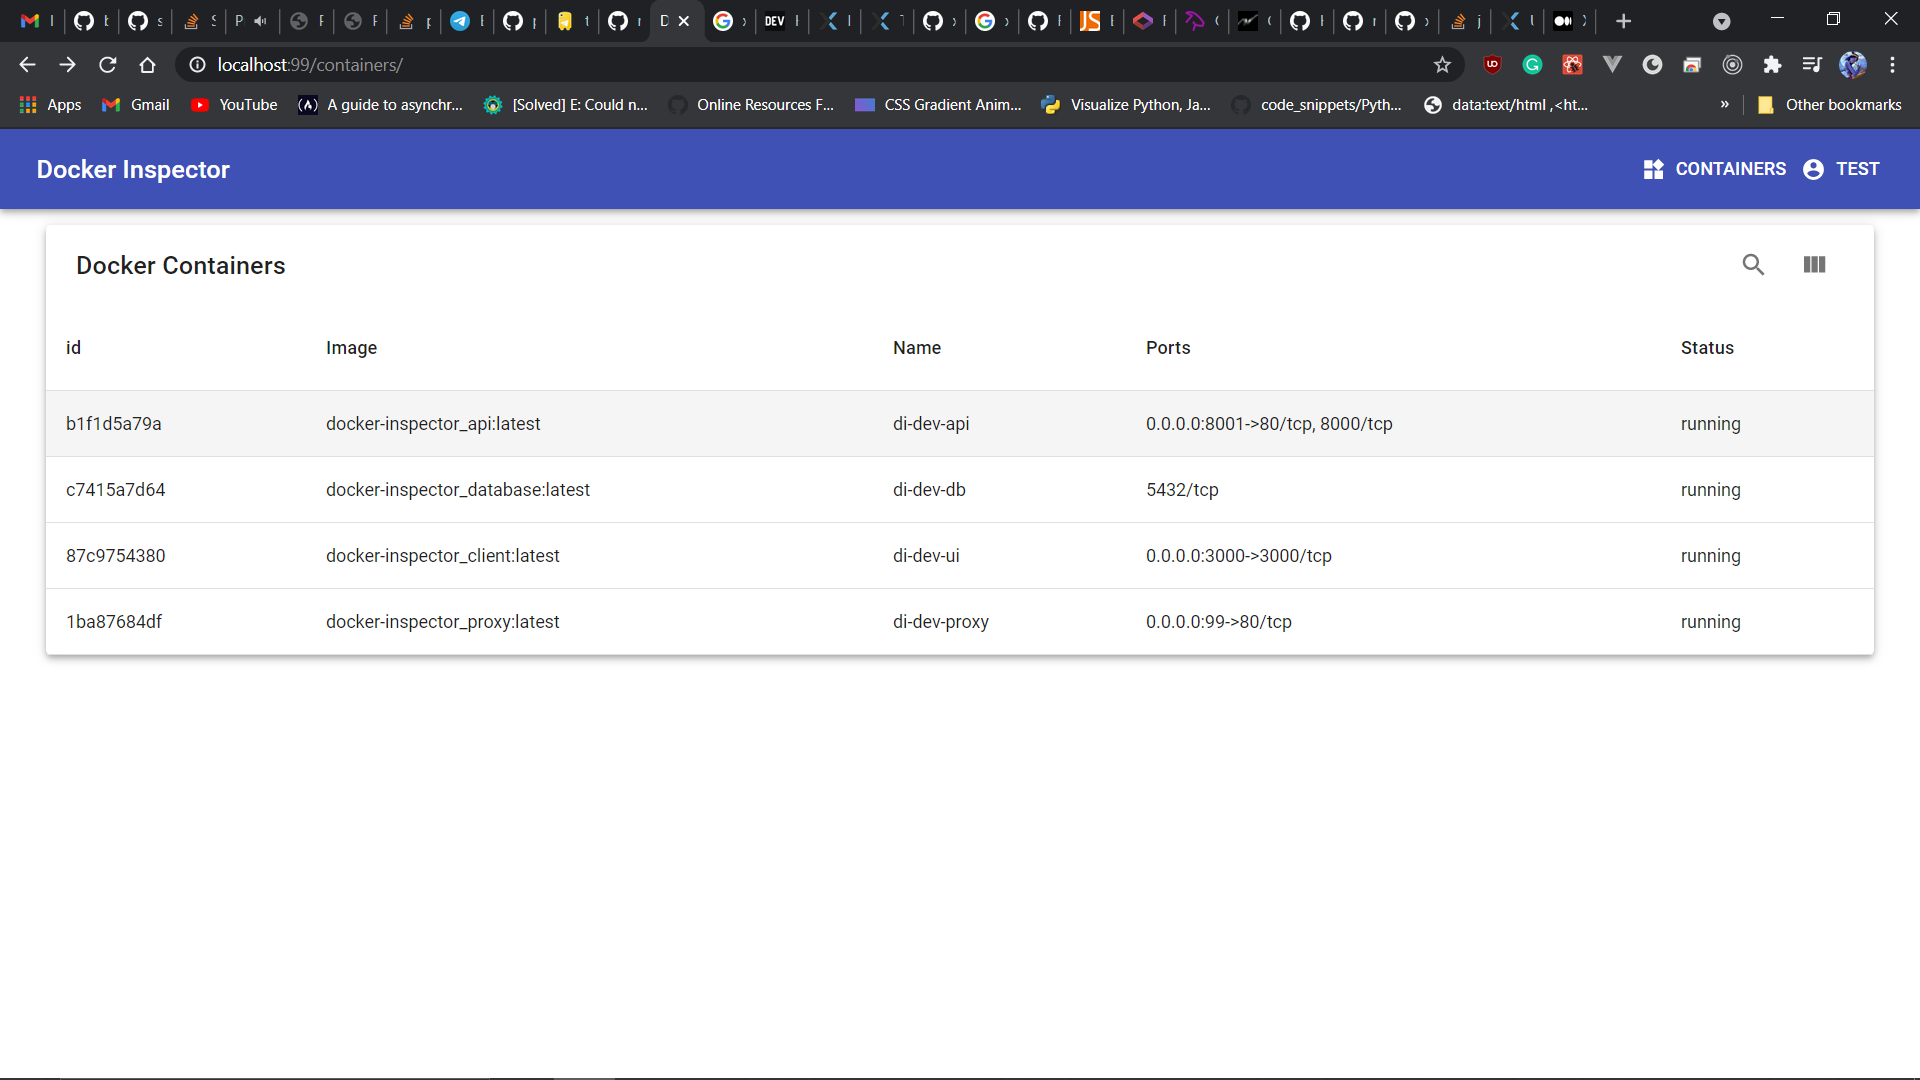Click the running status of di-dev-api

[1710, 423]
